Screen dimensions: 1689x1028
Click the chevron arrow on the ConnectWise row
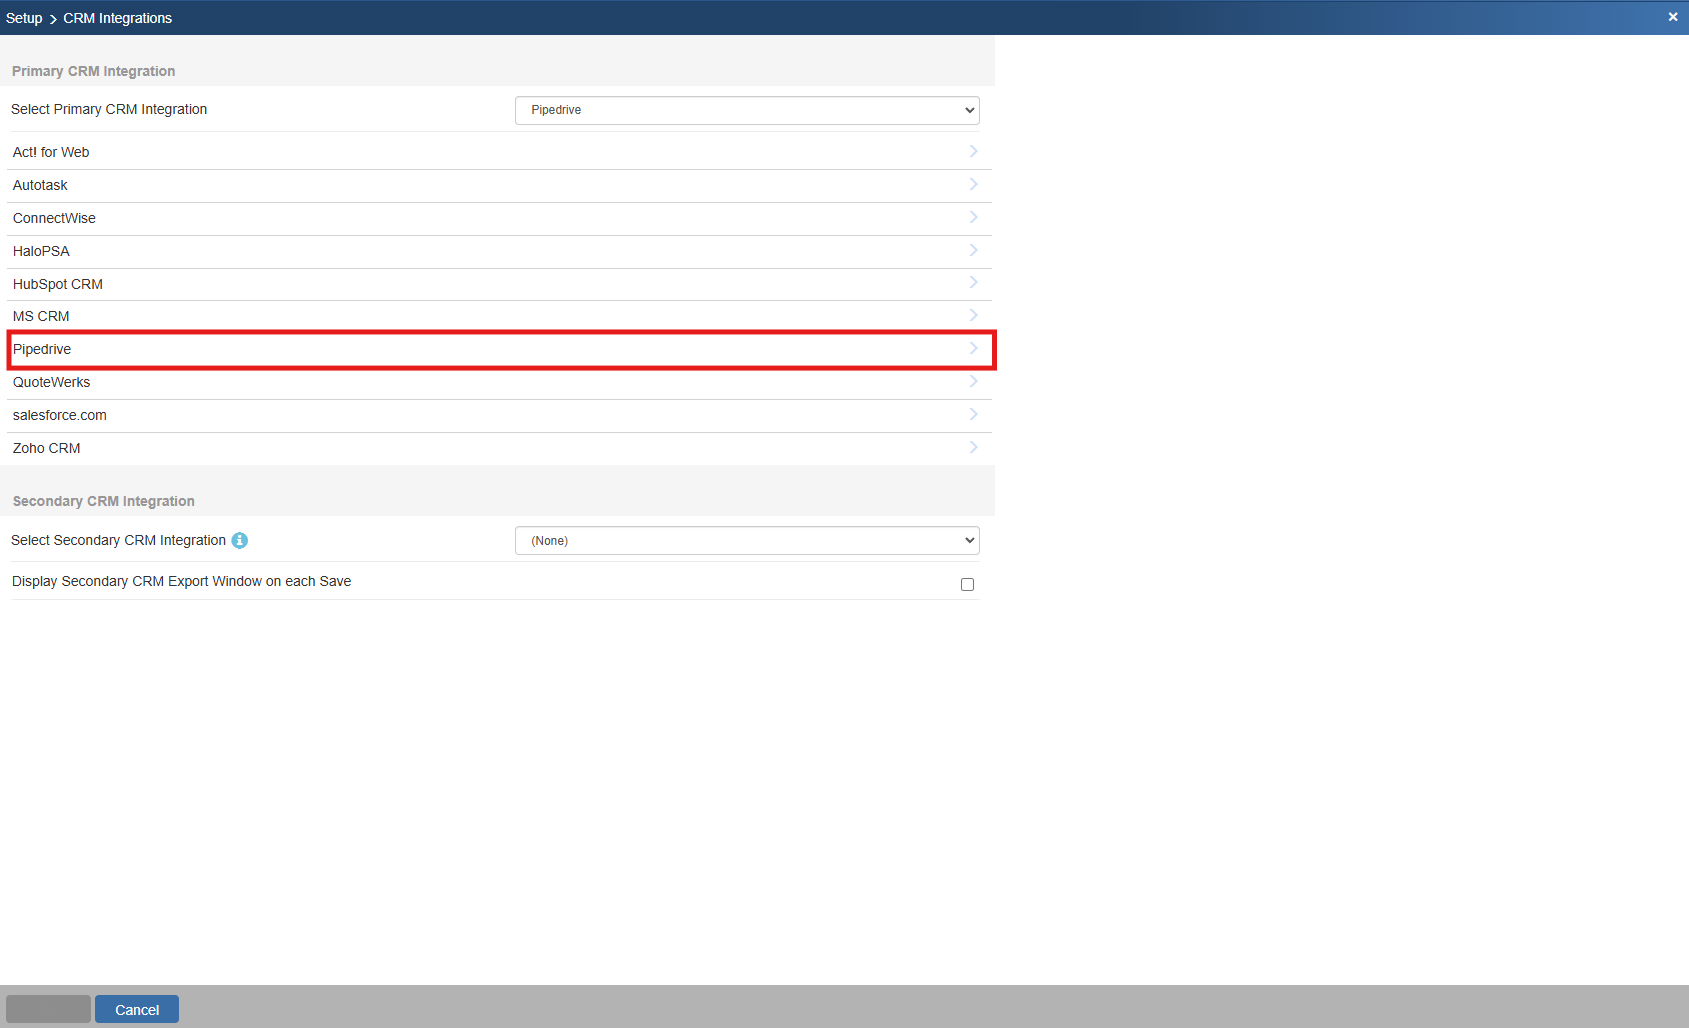(x=973, y=218)
